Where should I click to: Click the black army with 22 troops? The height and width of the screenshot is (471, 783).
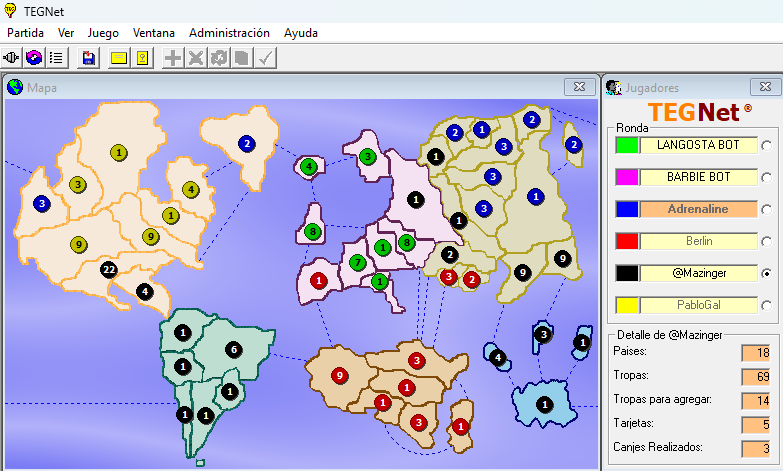coord(109,269)
